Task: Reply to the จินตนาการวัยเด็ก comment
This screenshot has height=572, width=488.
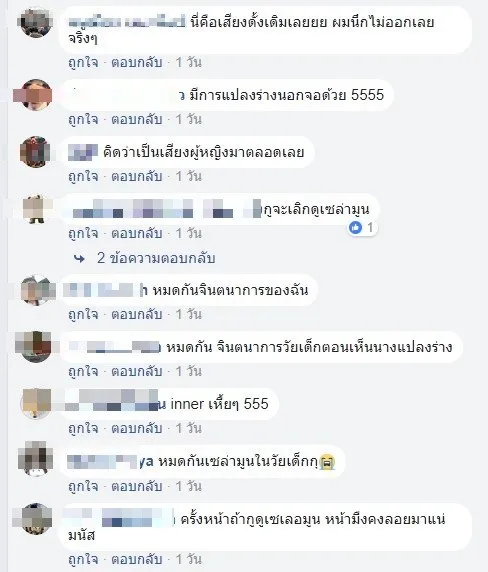Action: click(x=137, y=371)
